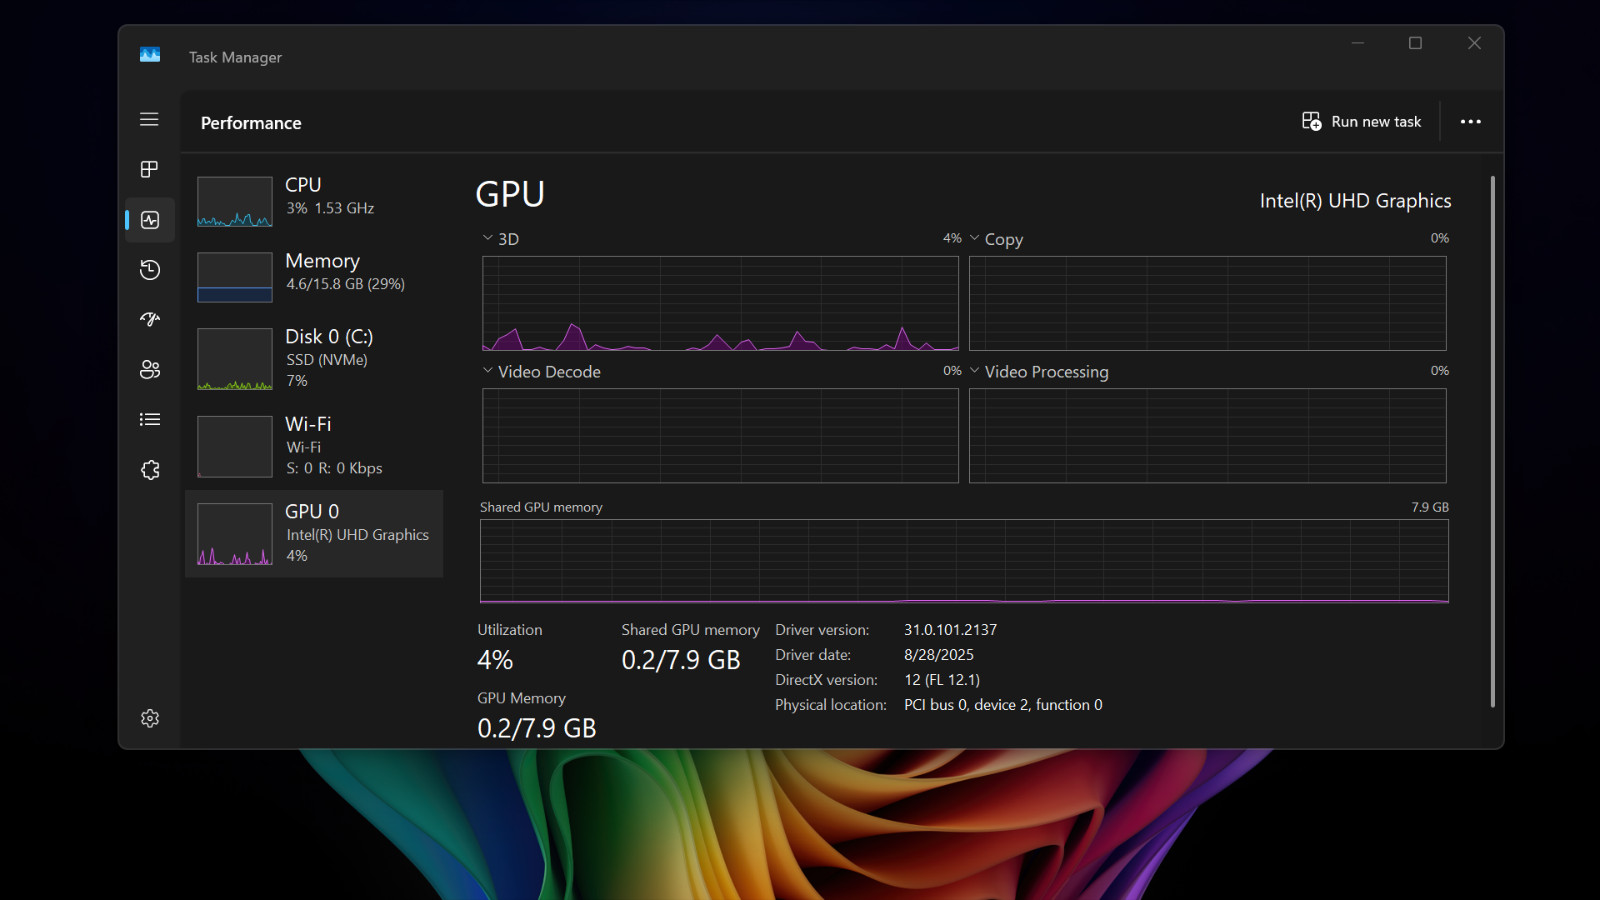Image resolution: width=1600 pixels, height=900 pixels.
Task: Click the DirectX version value 12 (FL 12.1)
Action: tap(942, 680)
